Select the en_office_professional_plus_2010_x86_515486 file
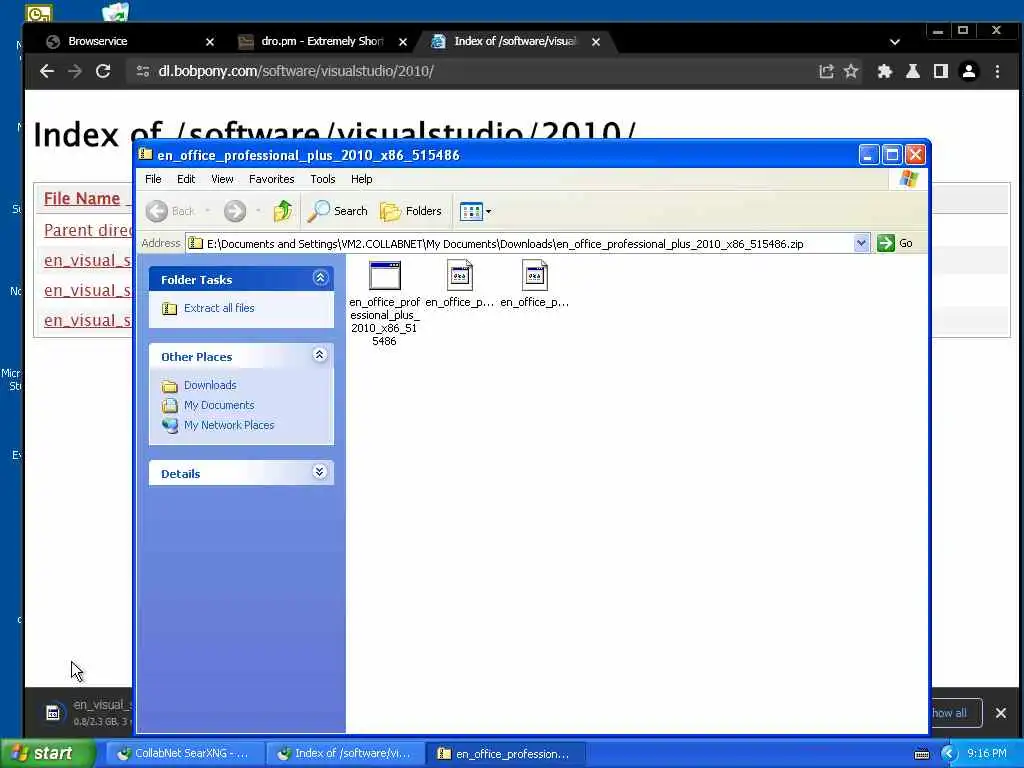 (385, 303)
